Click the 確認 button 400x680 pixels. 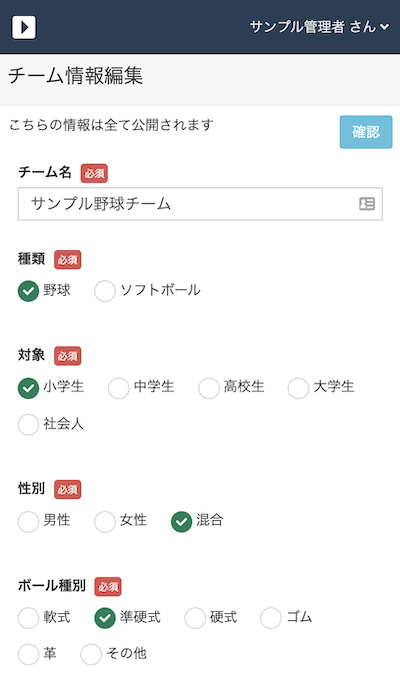click(x=366, y=132)
